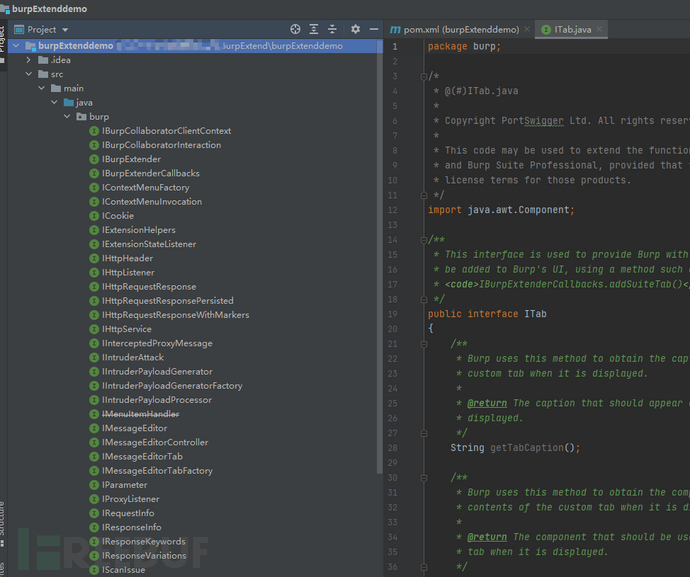The image size is (690, 577).
Task: Select IHttpRequestResponsePersisted in project tree
Action: [168, 301]
